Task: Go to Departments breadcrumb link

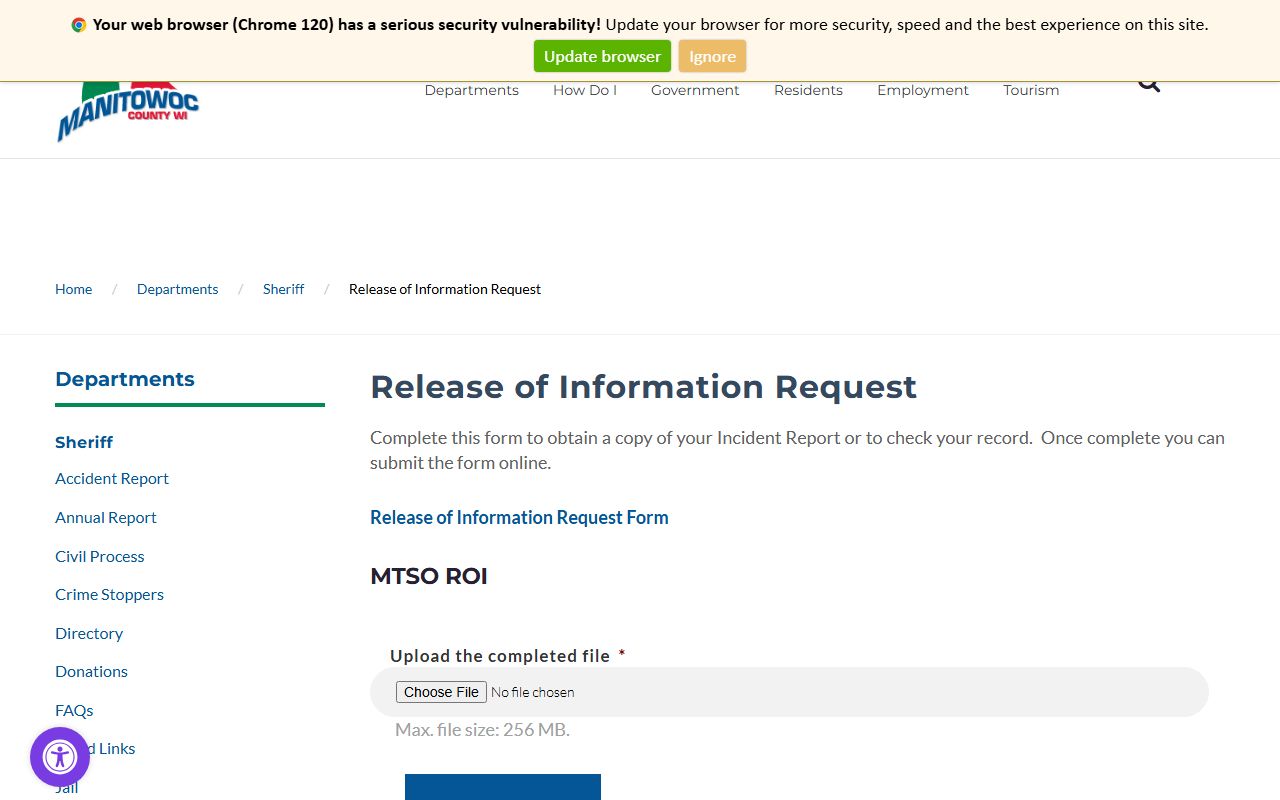Action: point(177,289)
